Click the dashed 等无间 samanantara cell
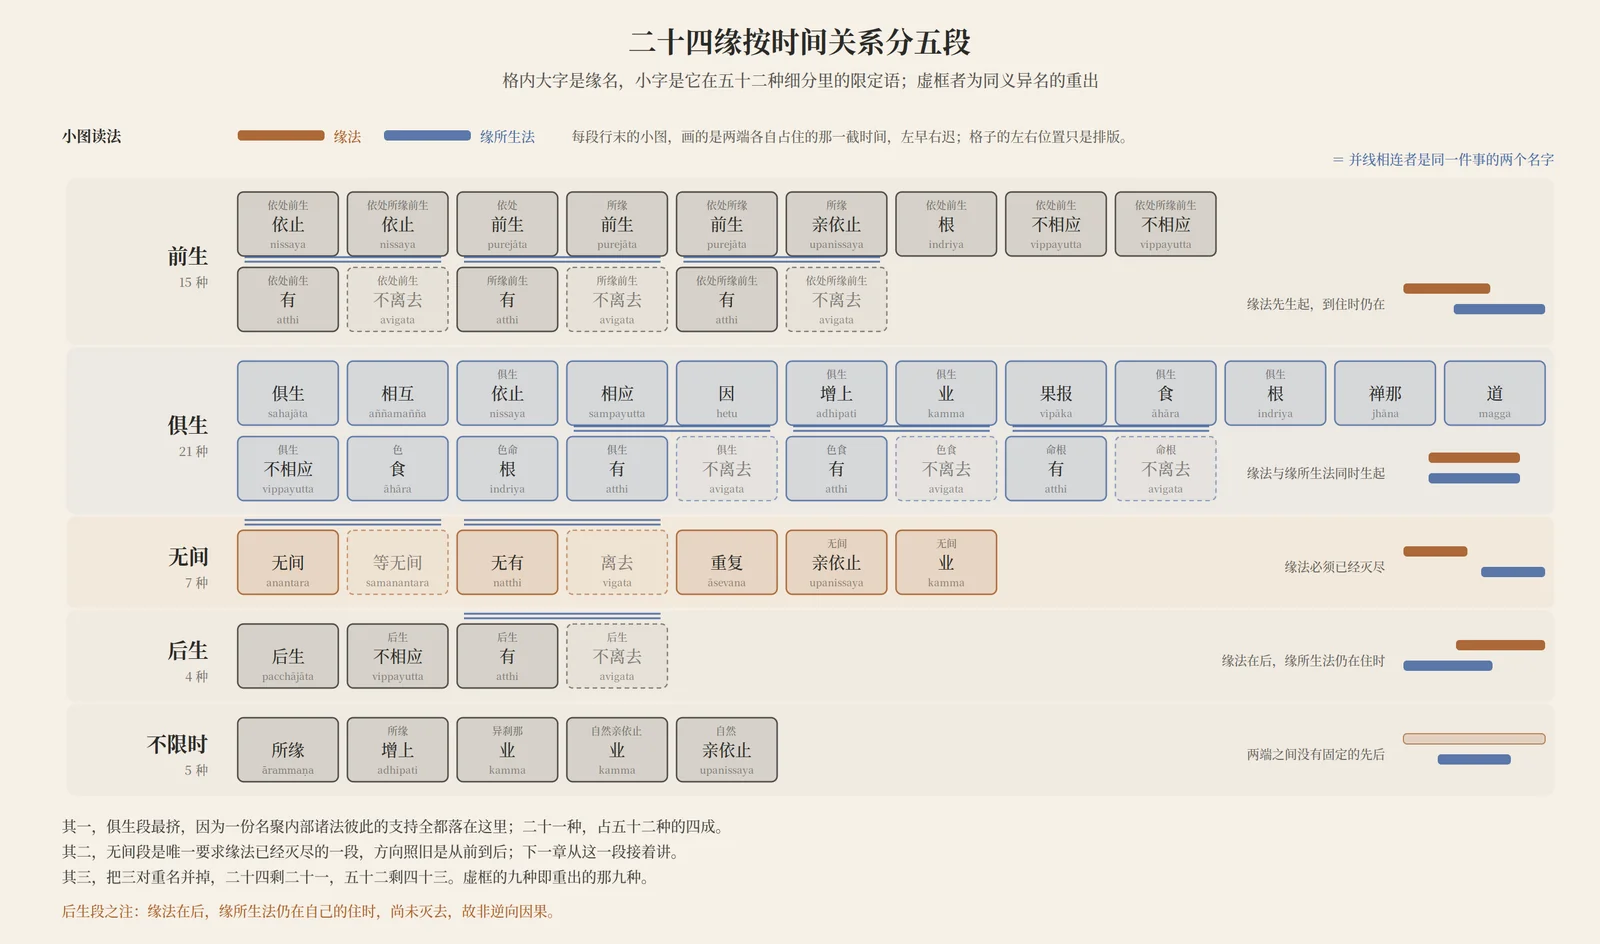 click(398, 562)
